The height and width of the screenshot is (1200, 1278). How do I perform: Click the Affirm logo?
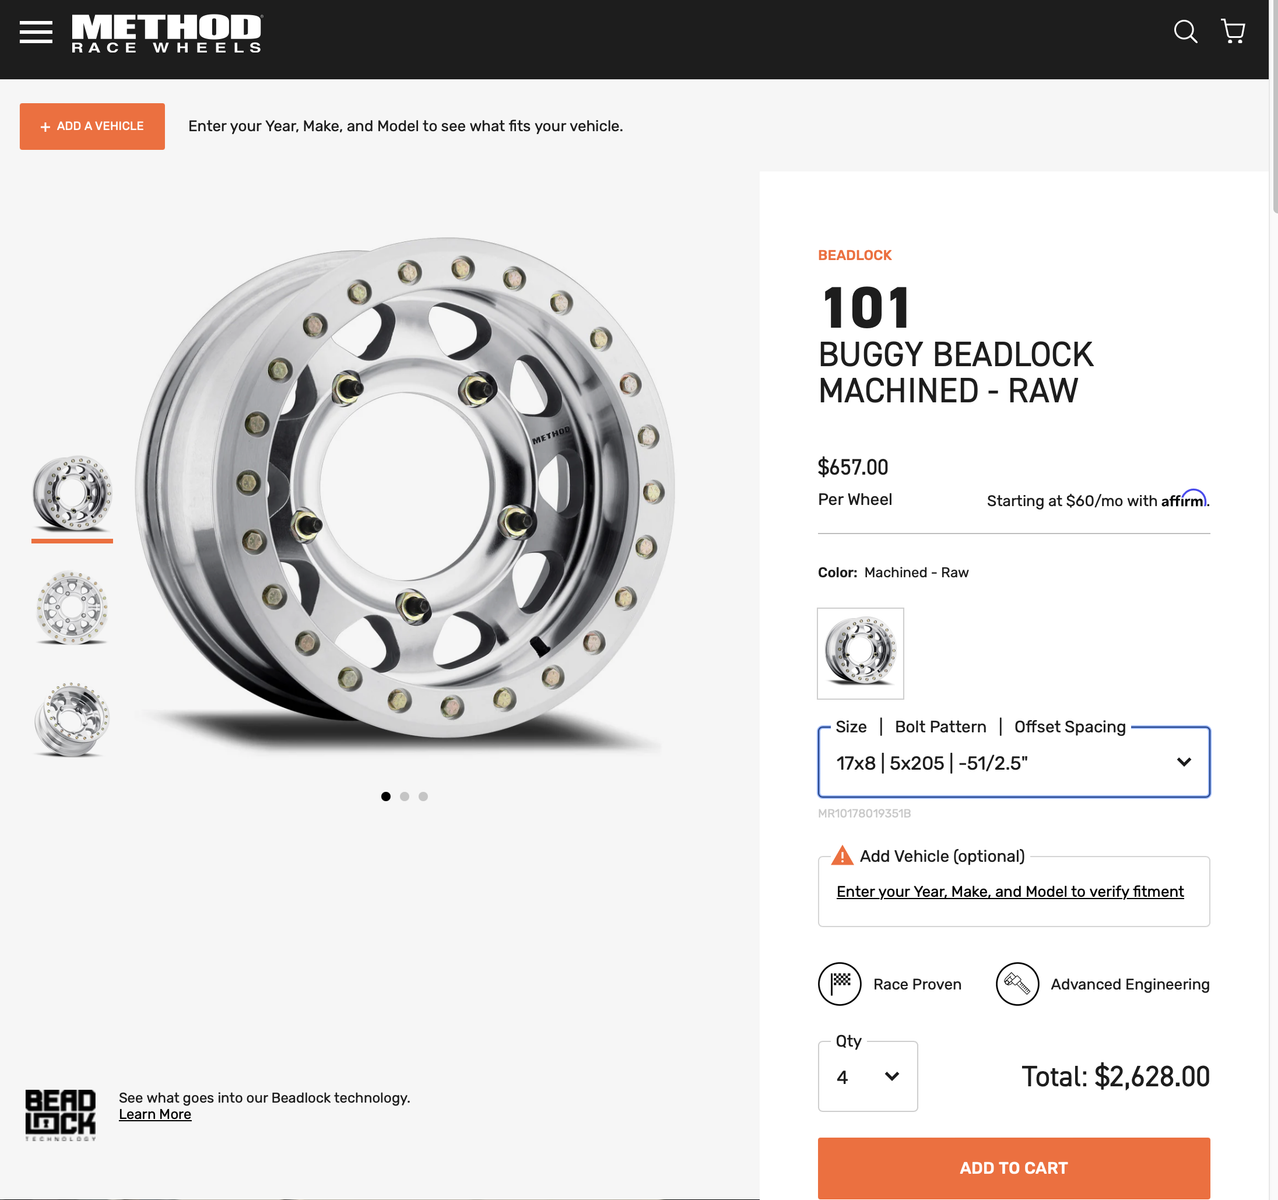pyautogui.click(x=1184, y=498)
